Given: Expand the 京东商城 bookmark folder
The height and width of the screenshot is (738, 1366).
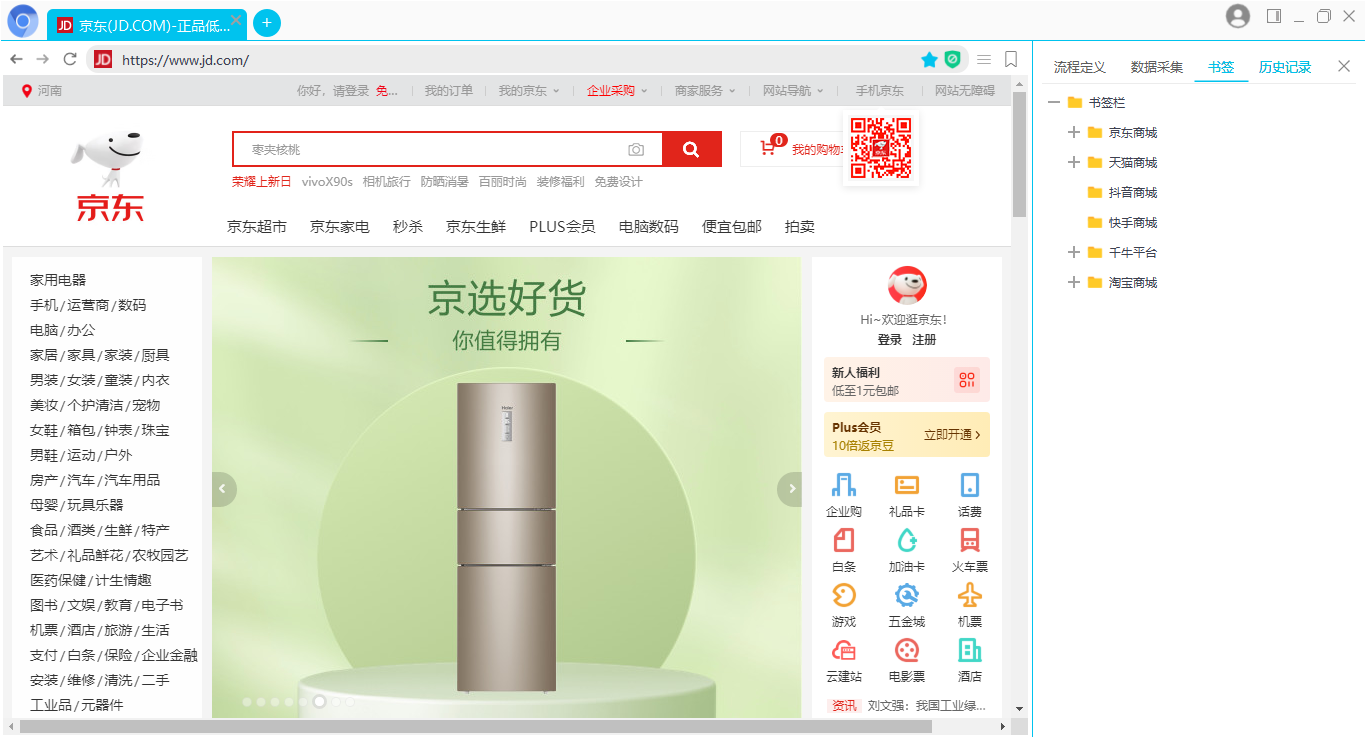Looking at the screenshot, I should click(1074, 132).
